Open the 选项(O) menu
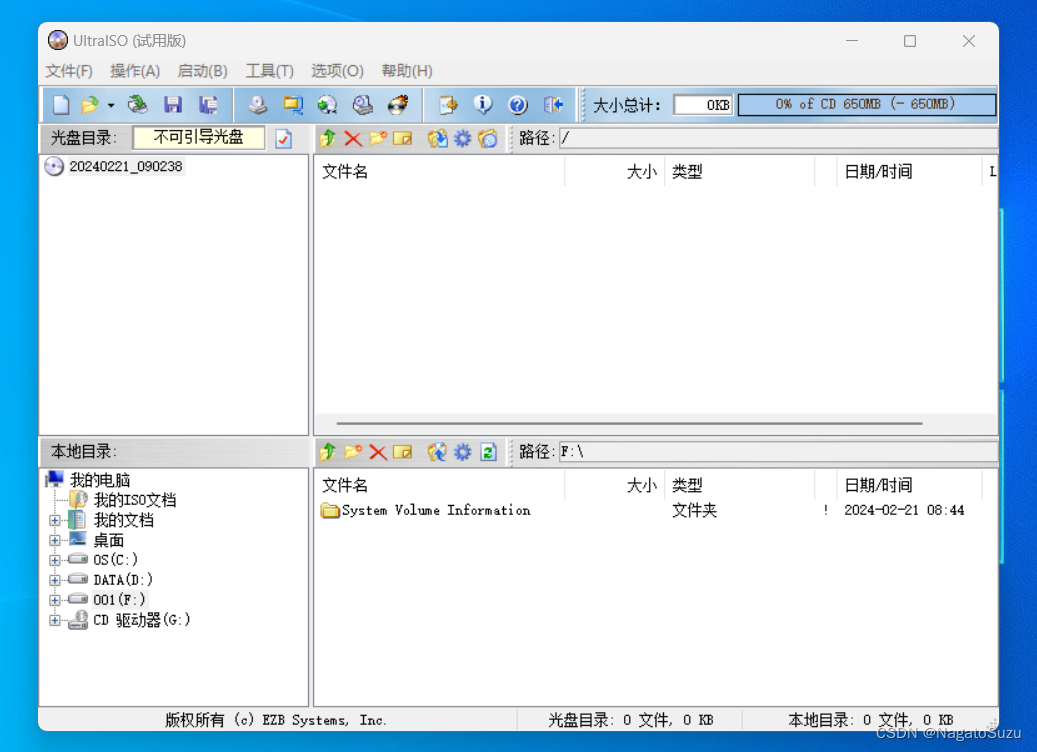This screenshot has width=1037, height=752. click(x=337, y=71)
